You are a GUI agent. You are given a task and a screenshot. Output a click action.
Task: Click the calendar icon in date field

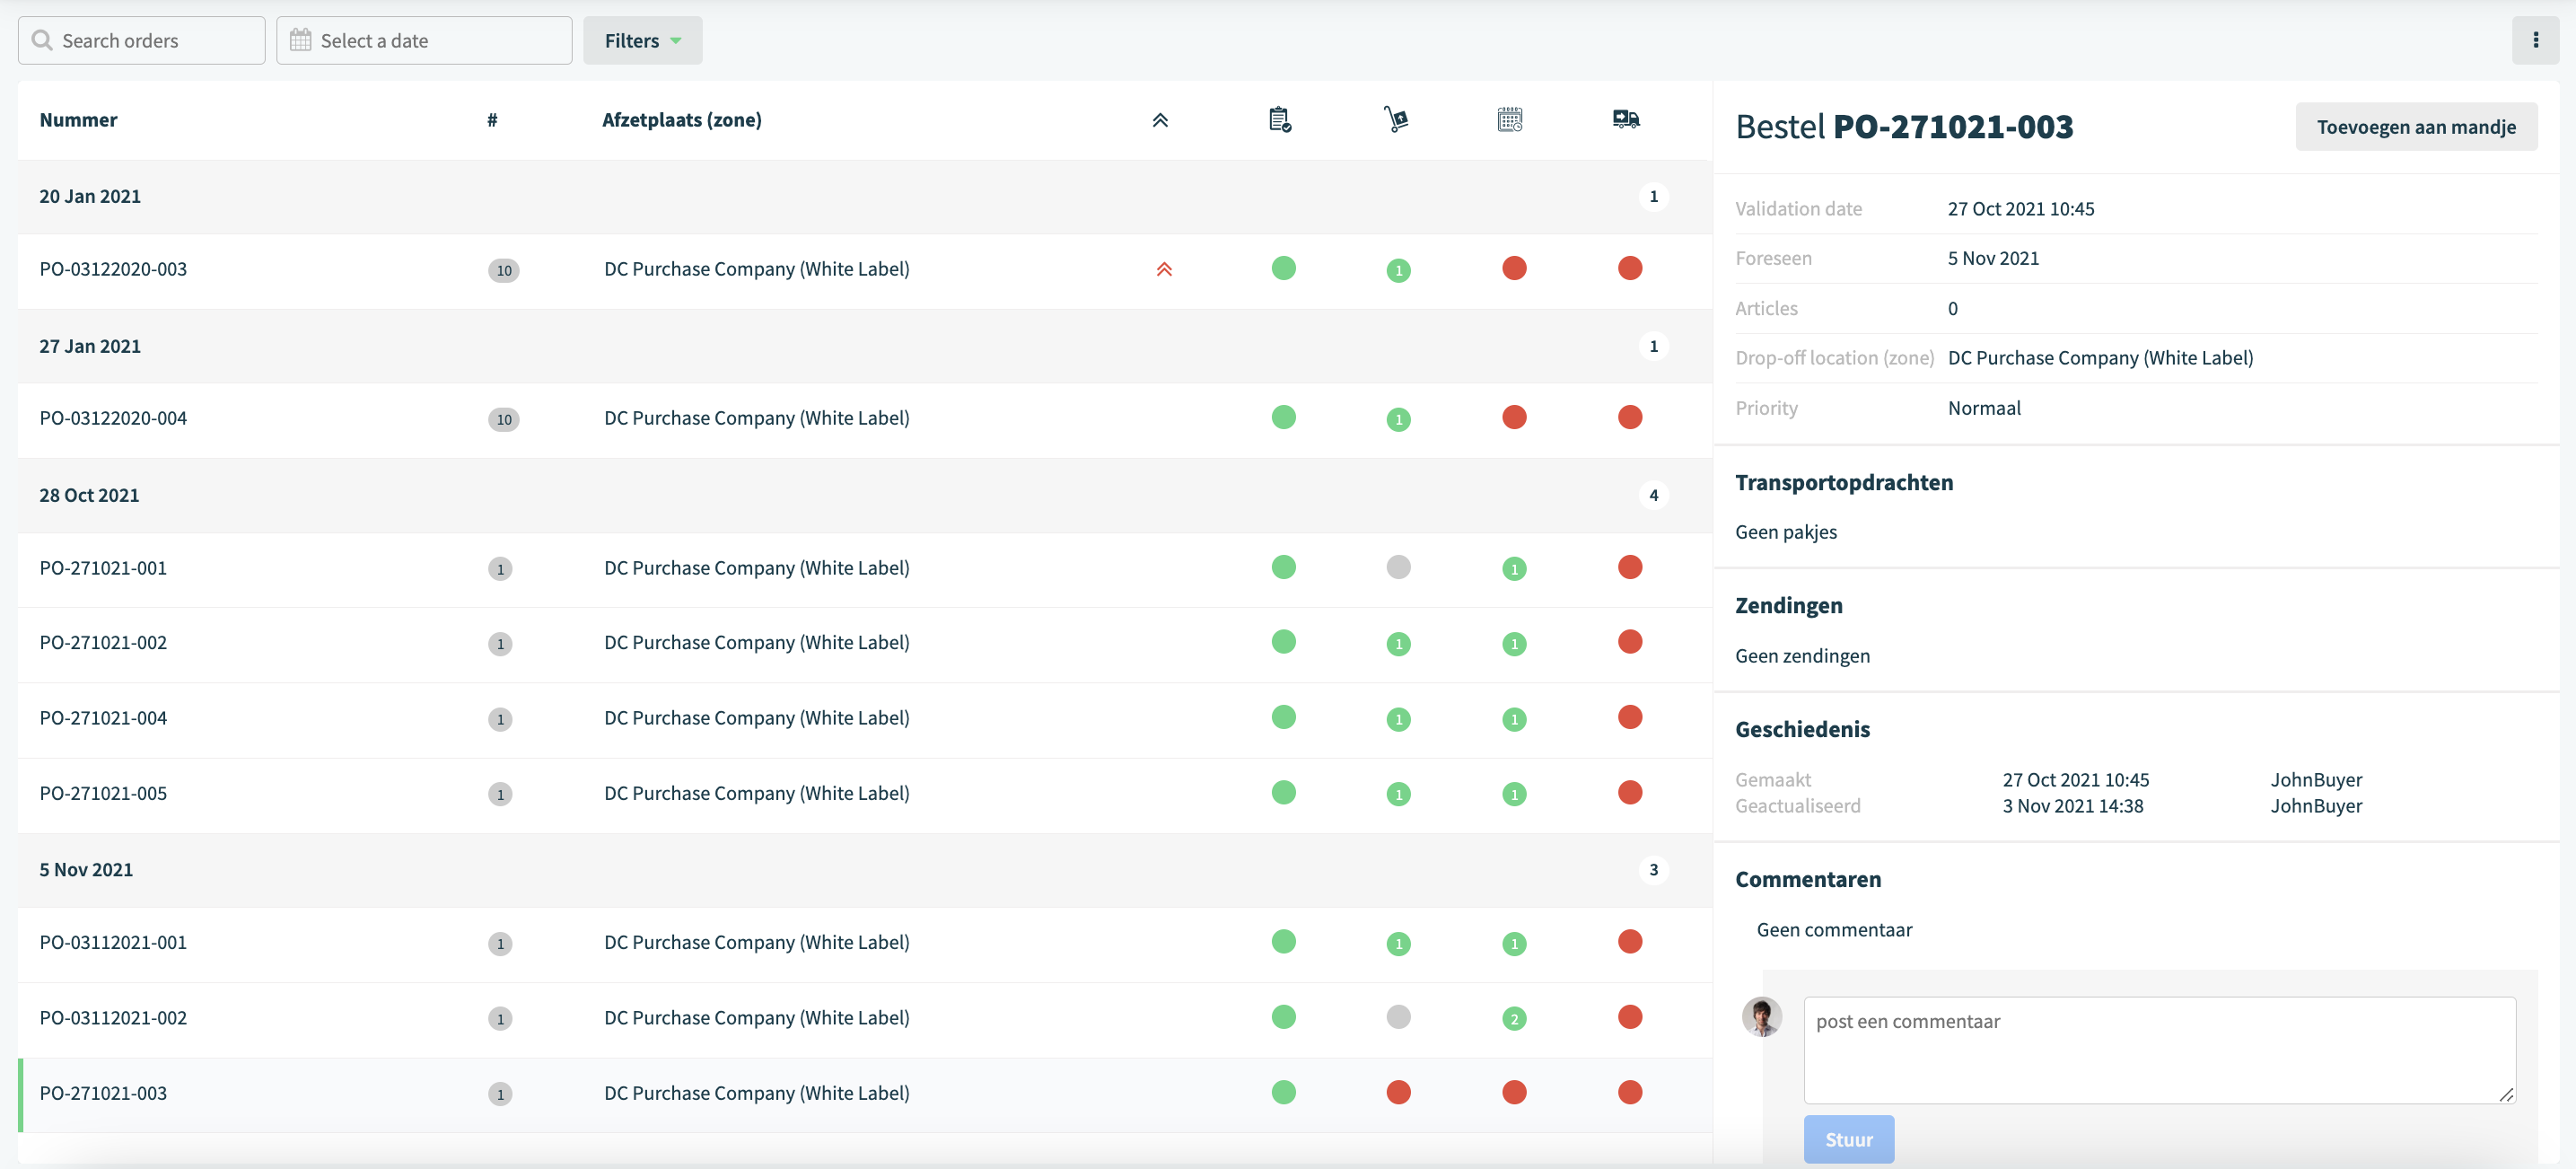[300, 40]
